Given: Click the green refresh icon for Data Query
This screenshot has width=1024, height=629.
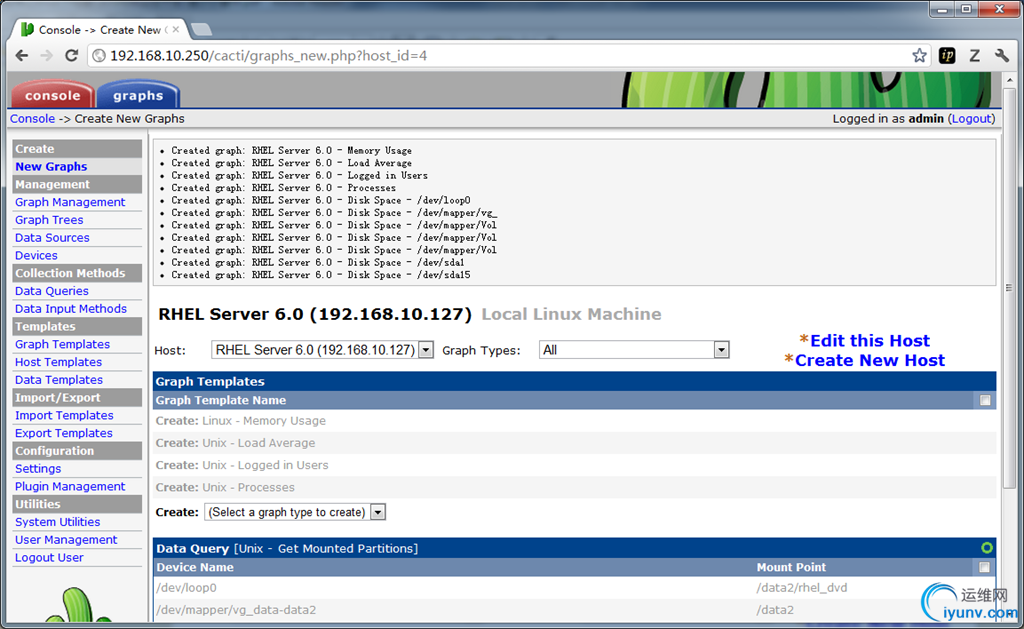Looking at the screenshot, I should click(x=986, y=548).
